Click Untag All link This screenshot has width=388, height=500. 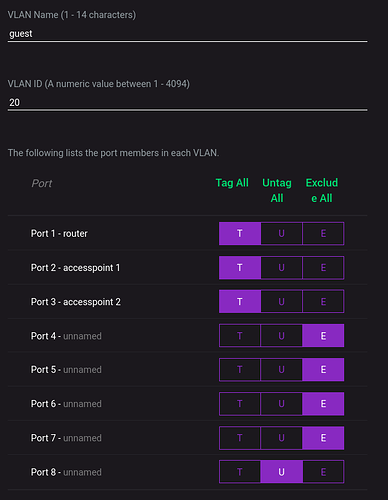click(x=277, y=190)
